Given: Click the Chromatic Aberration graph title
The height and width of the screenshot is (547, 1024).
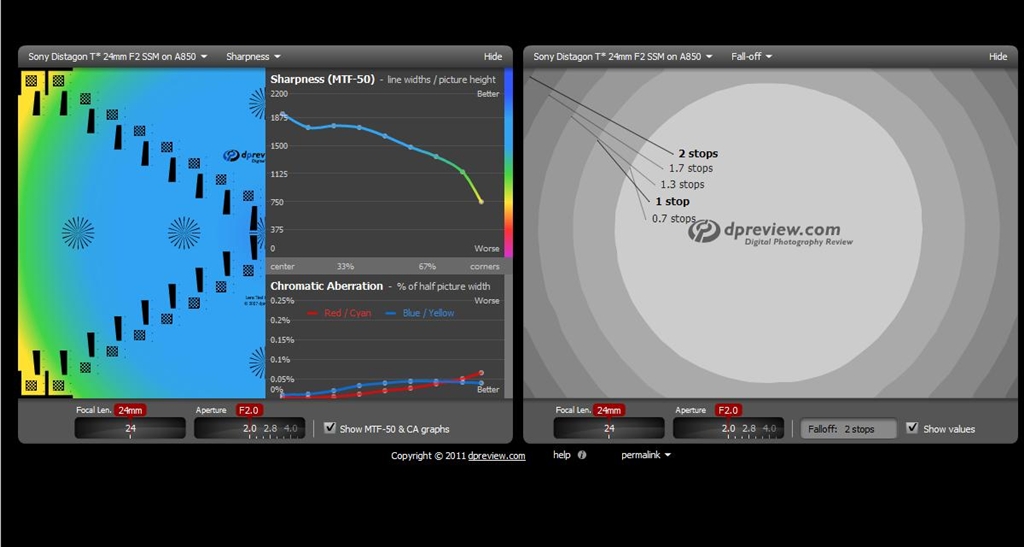Looking at the screenshot, I should click(x=327, y=286).
